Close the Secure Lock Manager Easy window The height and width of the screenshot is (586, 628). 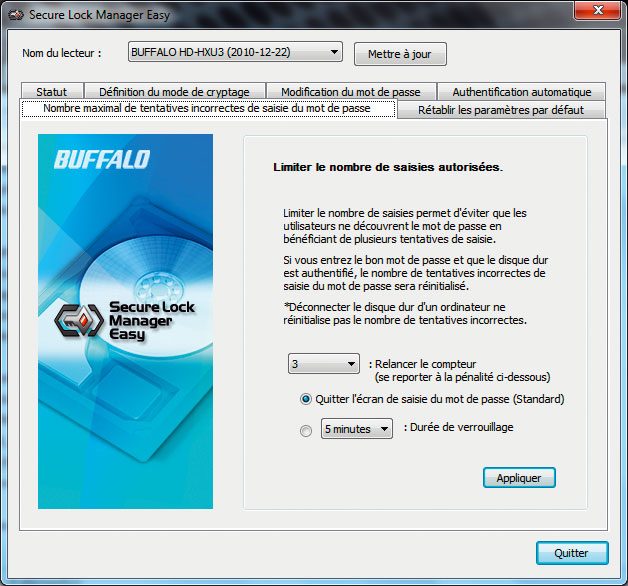point(598,10)
